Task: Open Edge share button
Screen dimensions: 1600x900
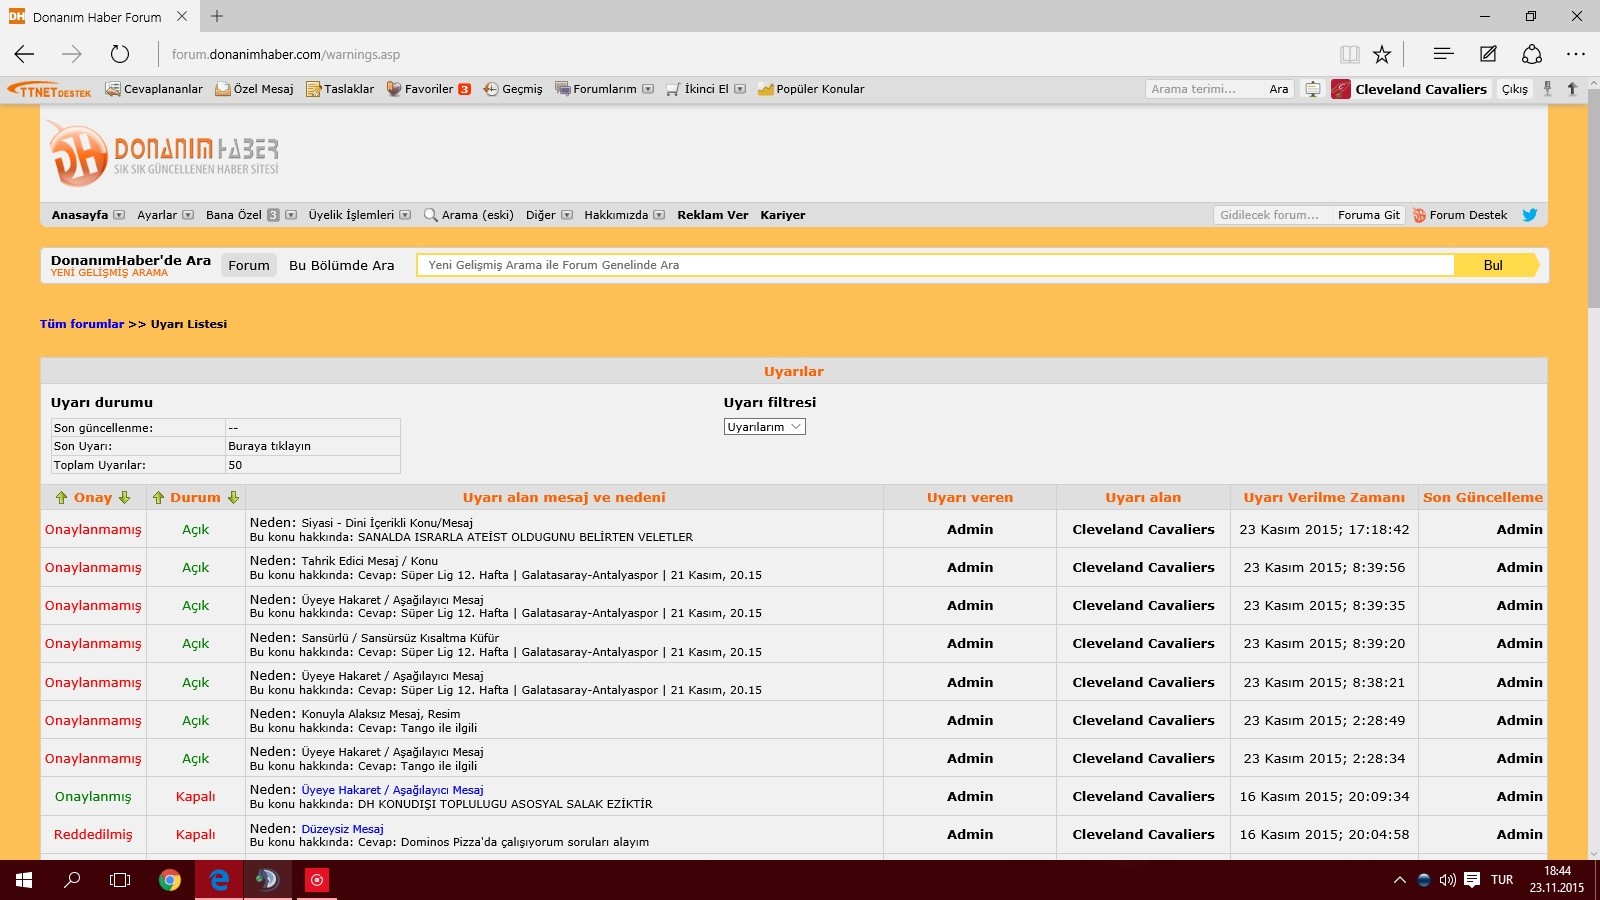Action: (x=1532, y=54)
